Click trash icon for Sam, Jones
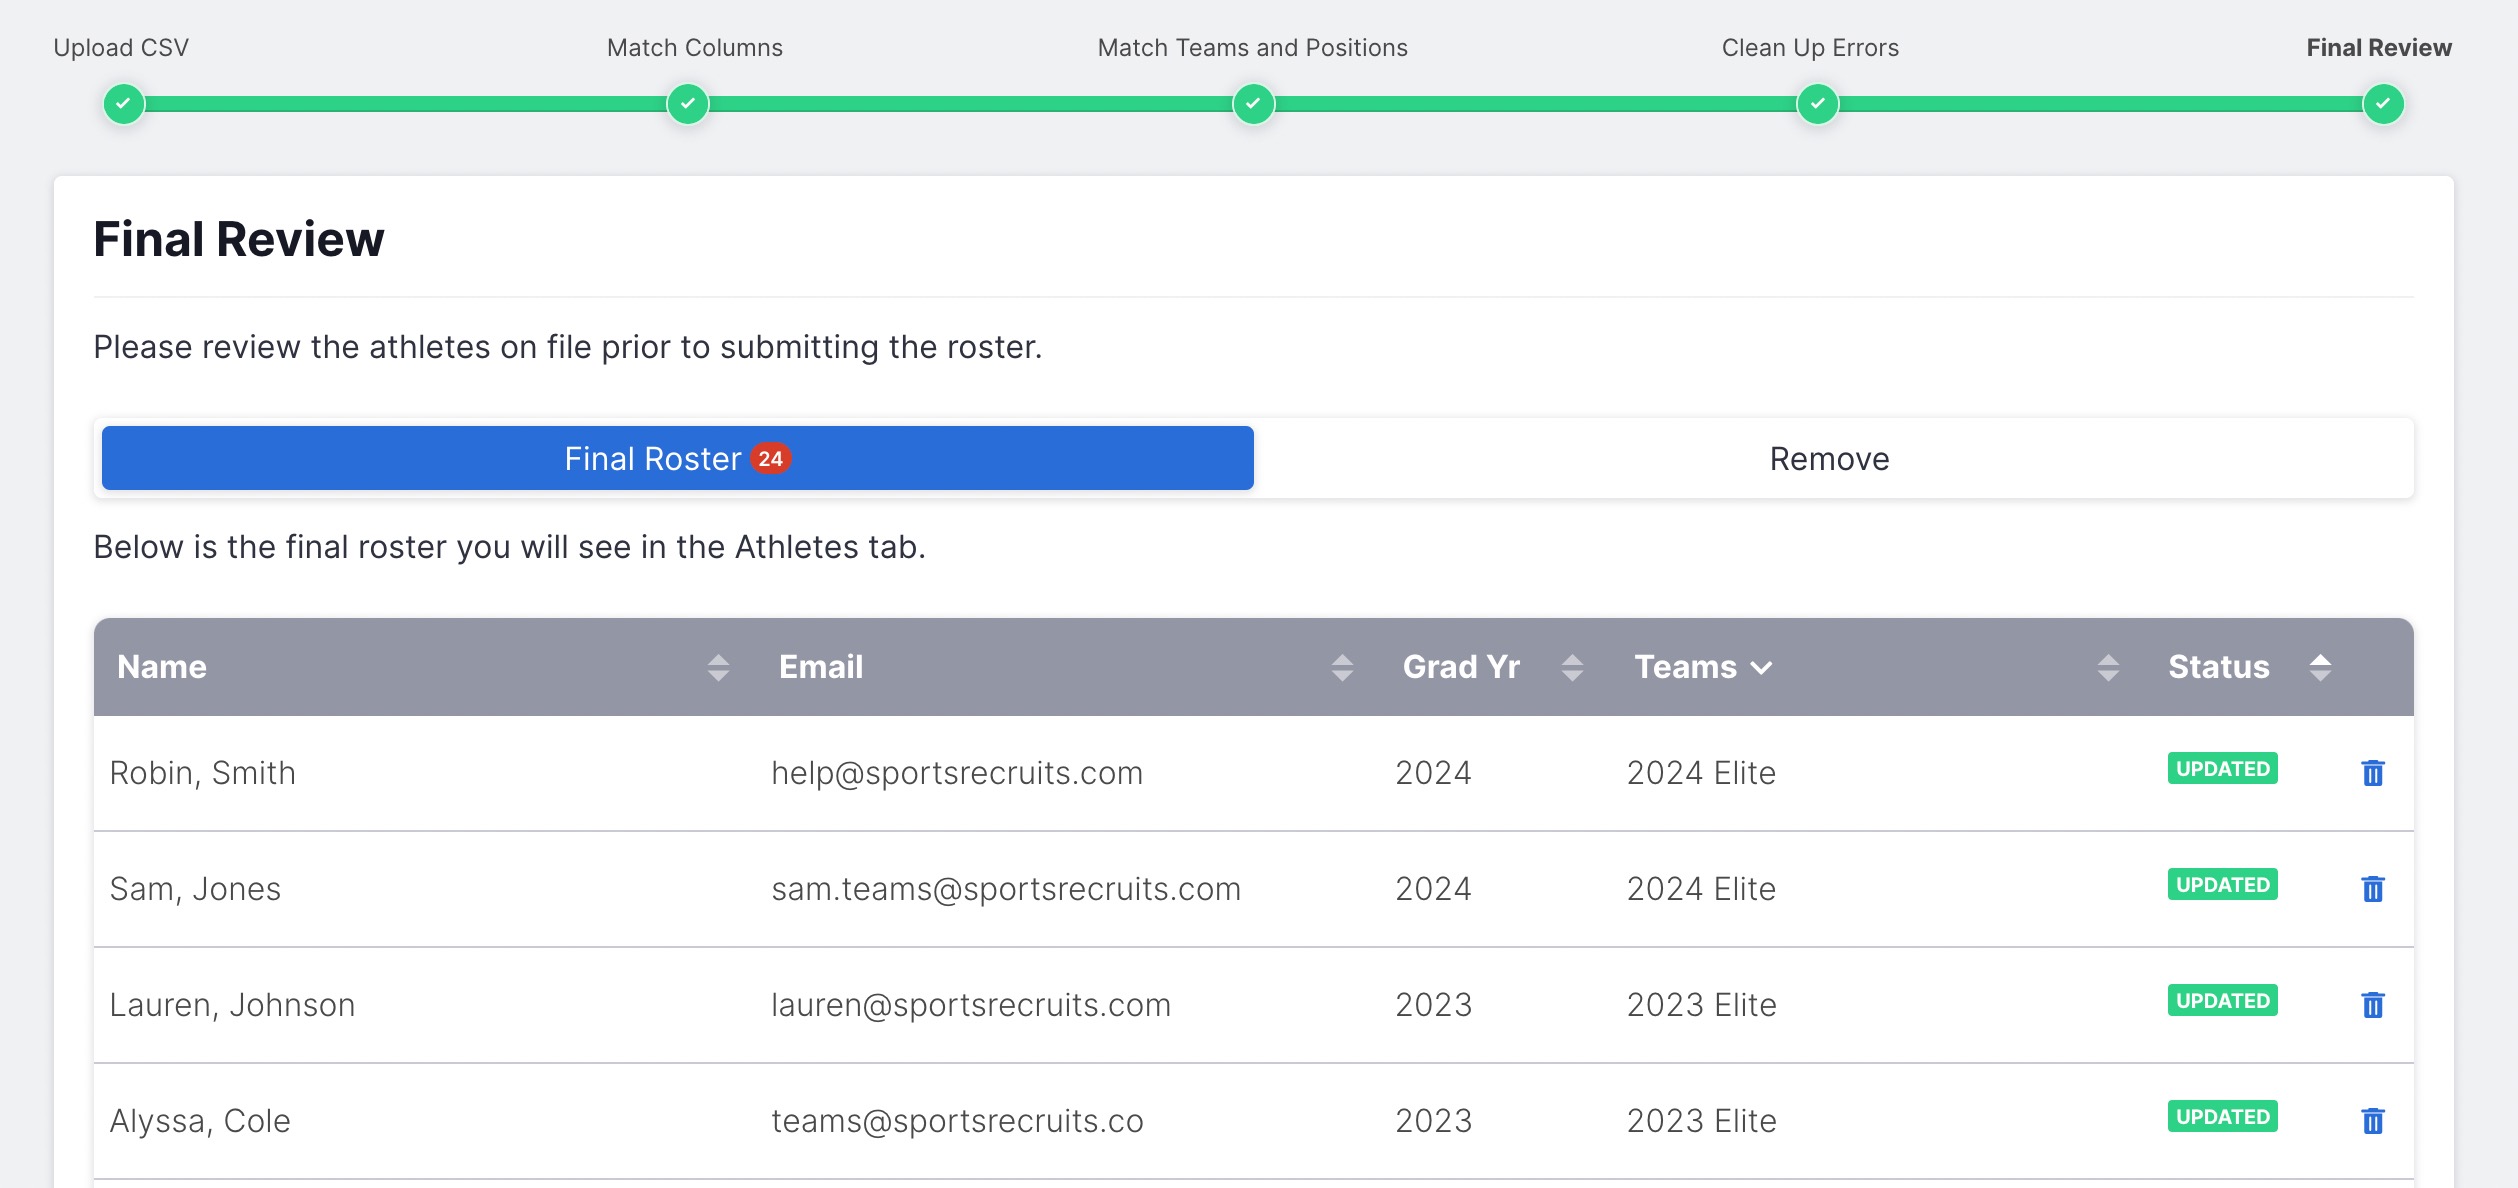Image resolution: width=2518 pixels, height=1188 pixels. click(x=2372, y=889)
